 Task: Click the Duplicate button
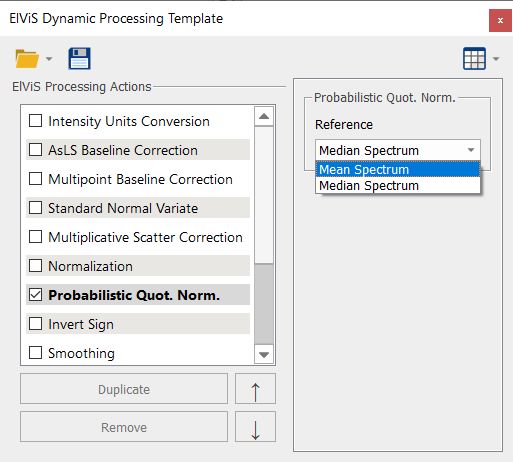coord(124,389)
